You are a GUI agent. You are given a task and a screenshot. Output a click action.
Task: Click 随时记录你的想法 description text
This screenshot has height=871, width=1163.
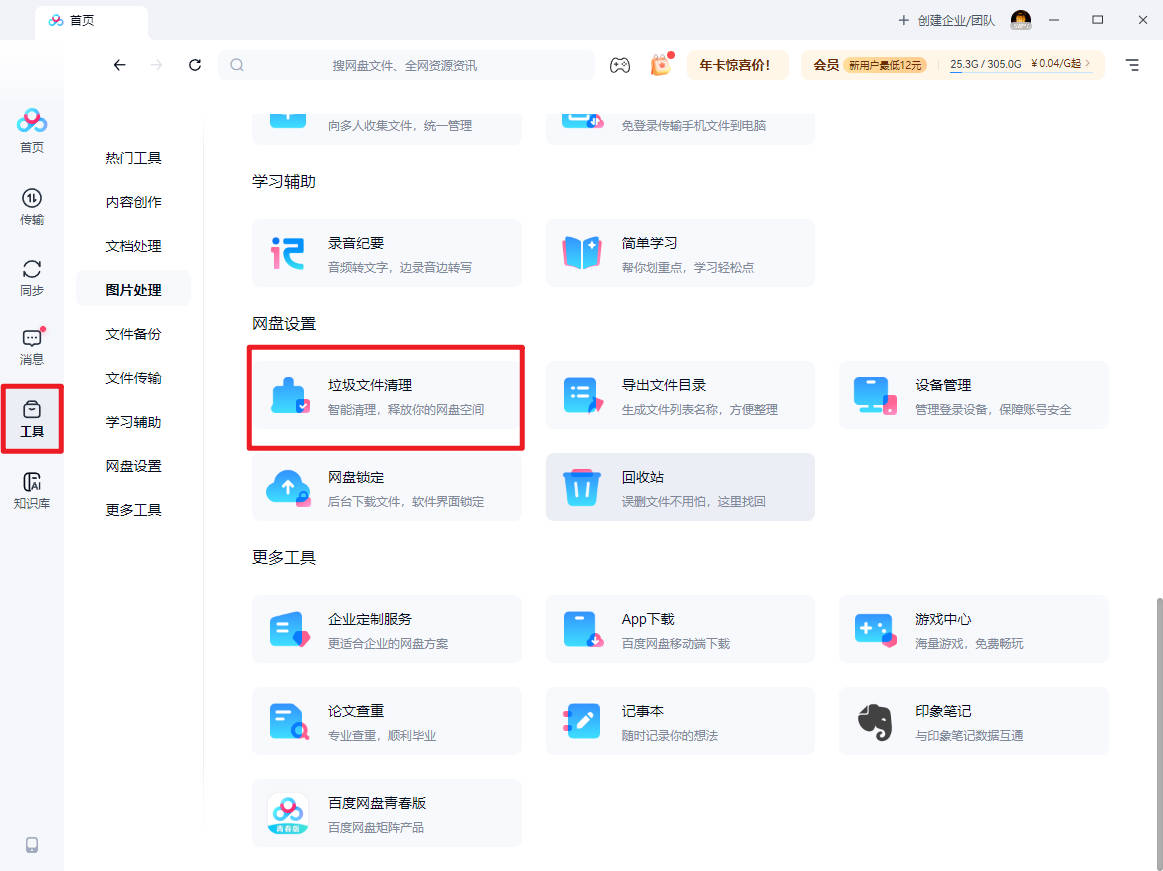670,735
